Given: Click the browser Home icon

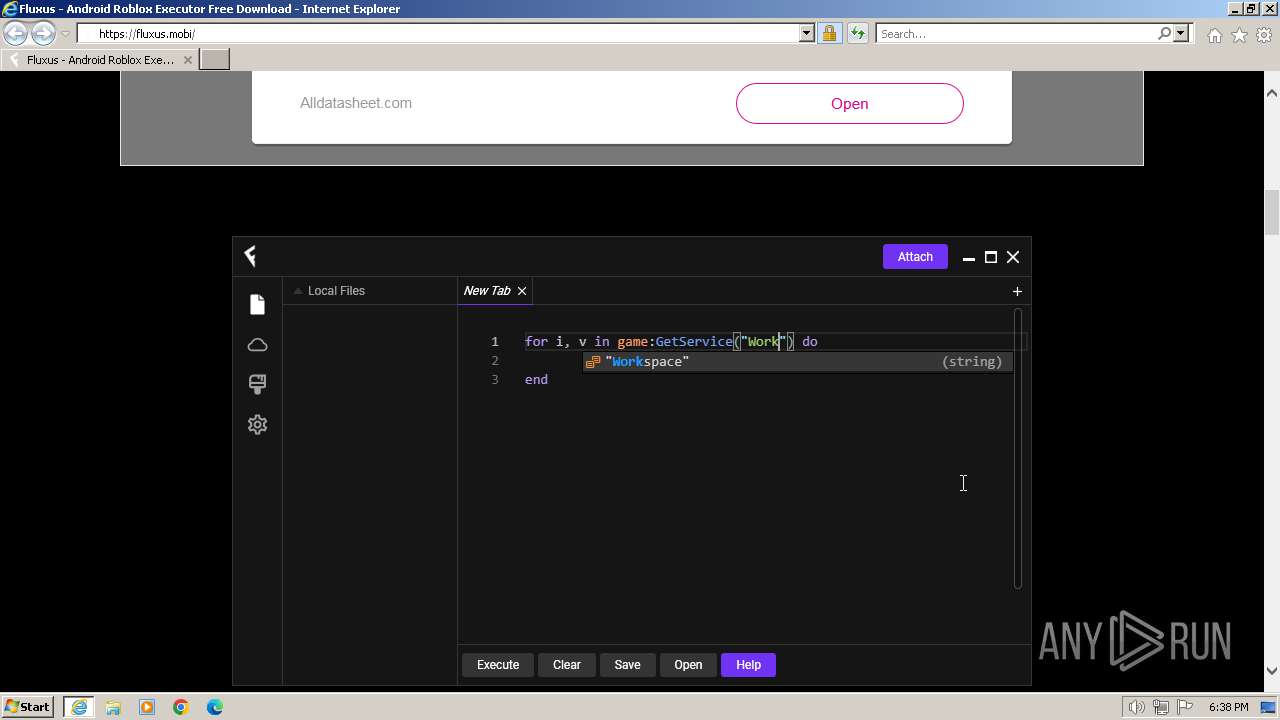Looking at the screenshot, I should pyautogui.click(x=1214, y=35).
